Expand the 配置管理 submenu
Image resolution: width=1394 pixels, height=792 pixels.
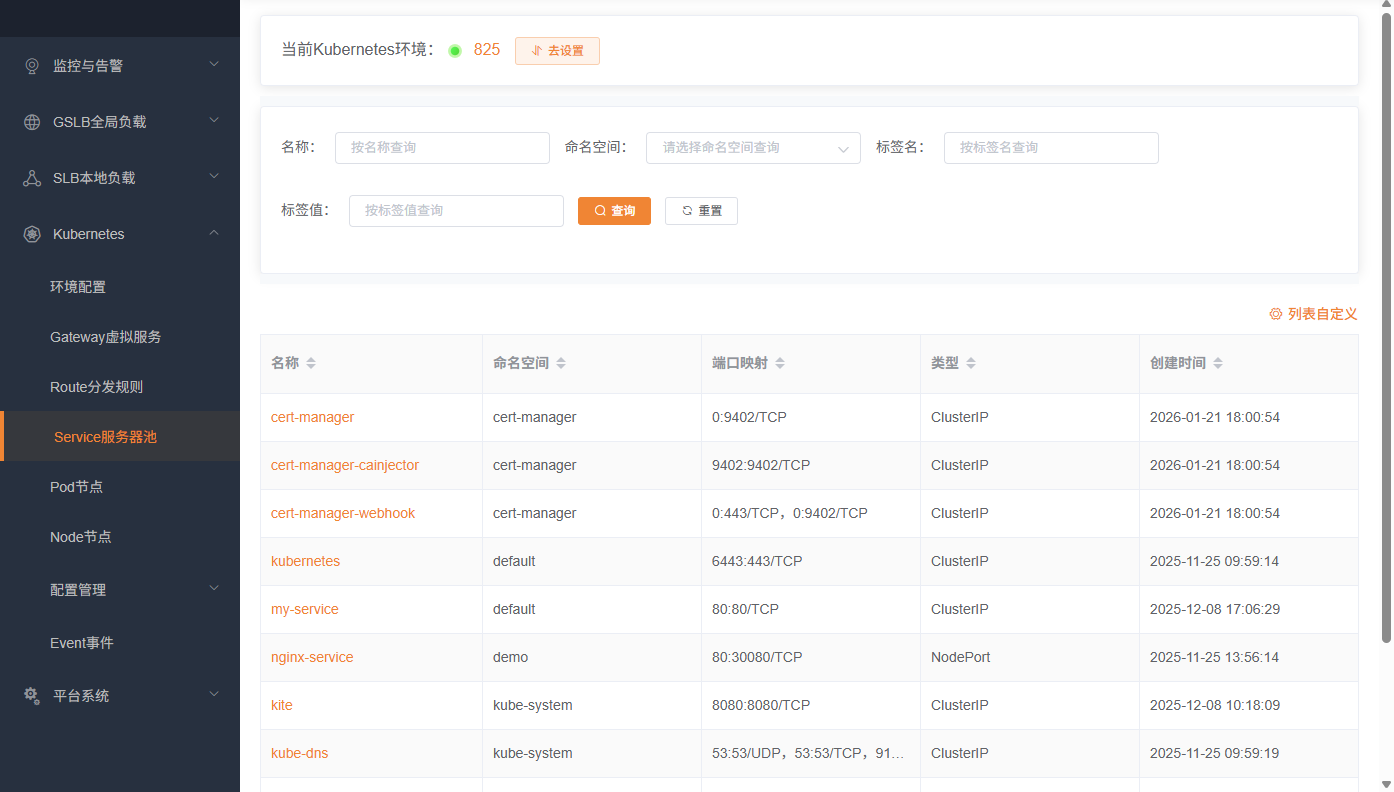tap(213, 589)
